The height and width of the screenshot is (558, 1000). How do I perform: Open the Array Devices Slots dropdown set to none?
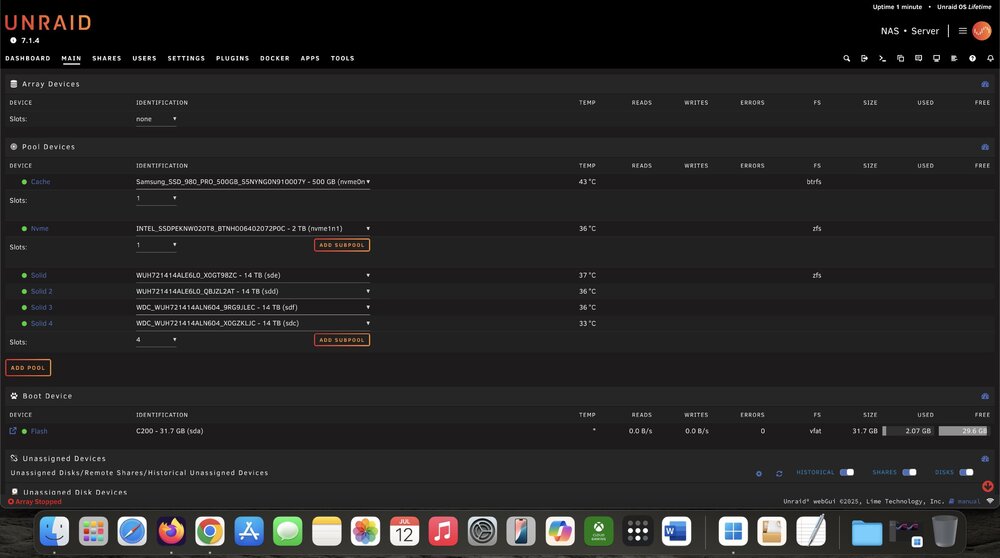coord(156,119)
